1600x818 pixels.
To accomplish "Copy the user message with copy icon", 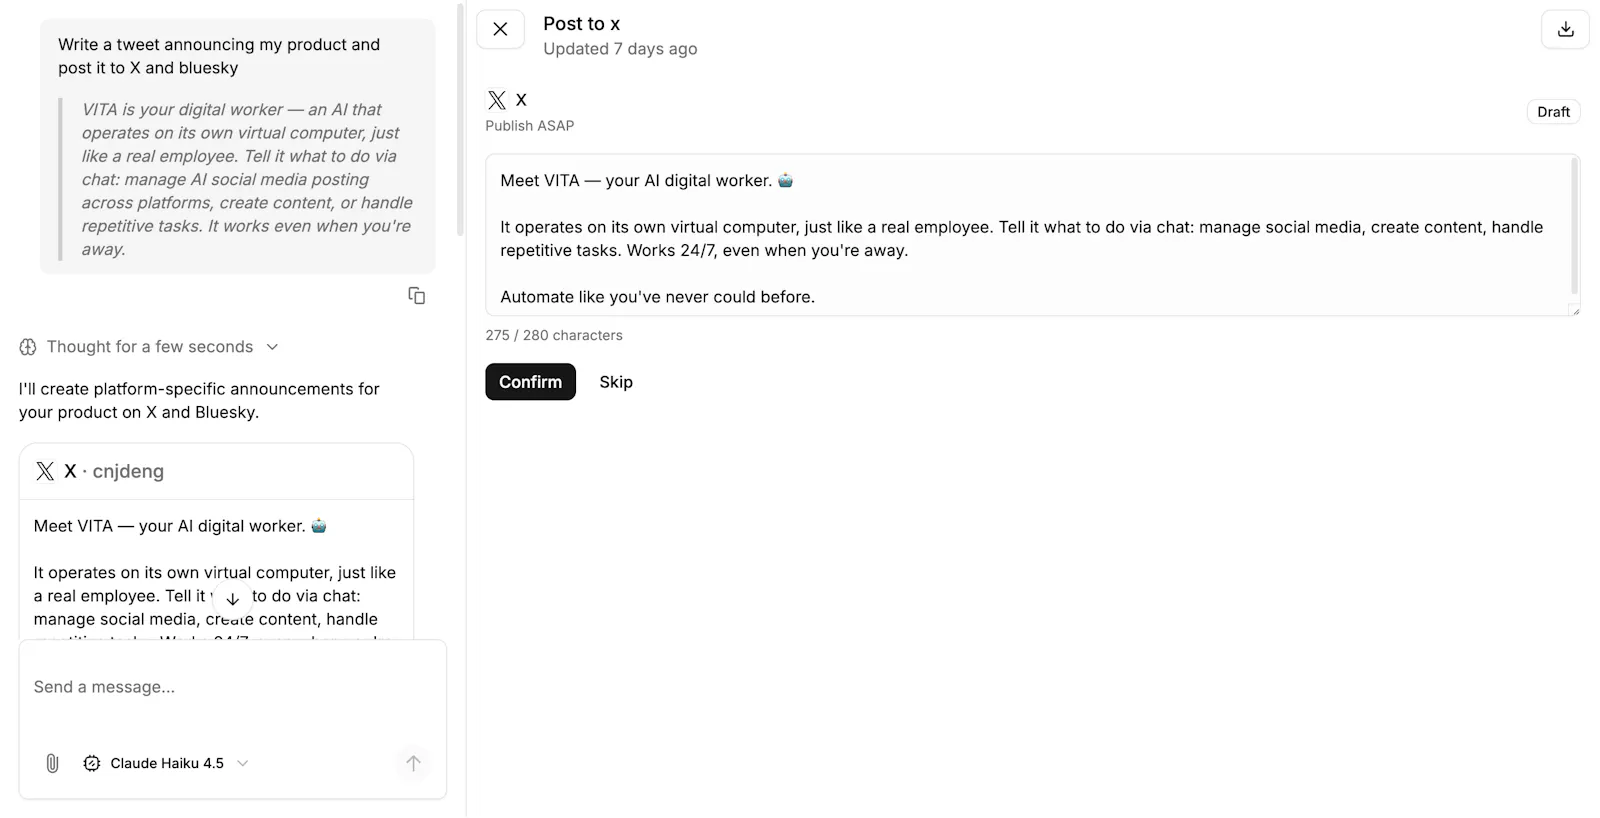I will click(417, 295).
